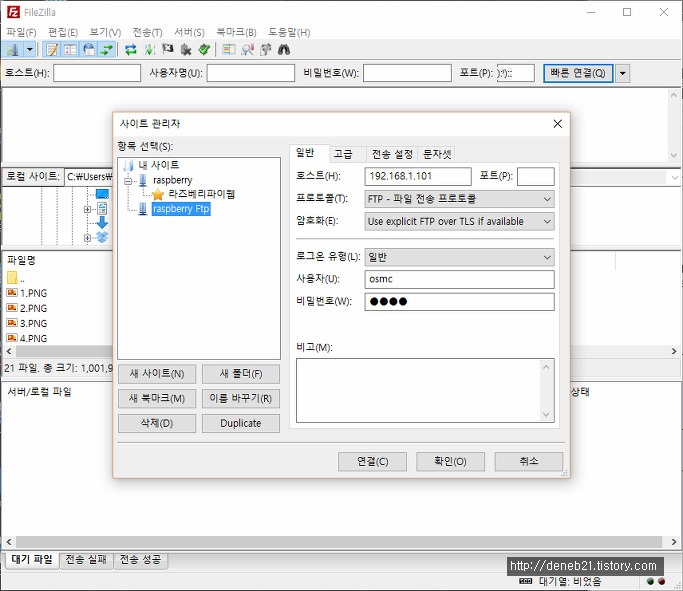The height and width of the screenshot is (591, 683).
Task: Click the site manager 포트(P) field
Action: (536, 176)
